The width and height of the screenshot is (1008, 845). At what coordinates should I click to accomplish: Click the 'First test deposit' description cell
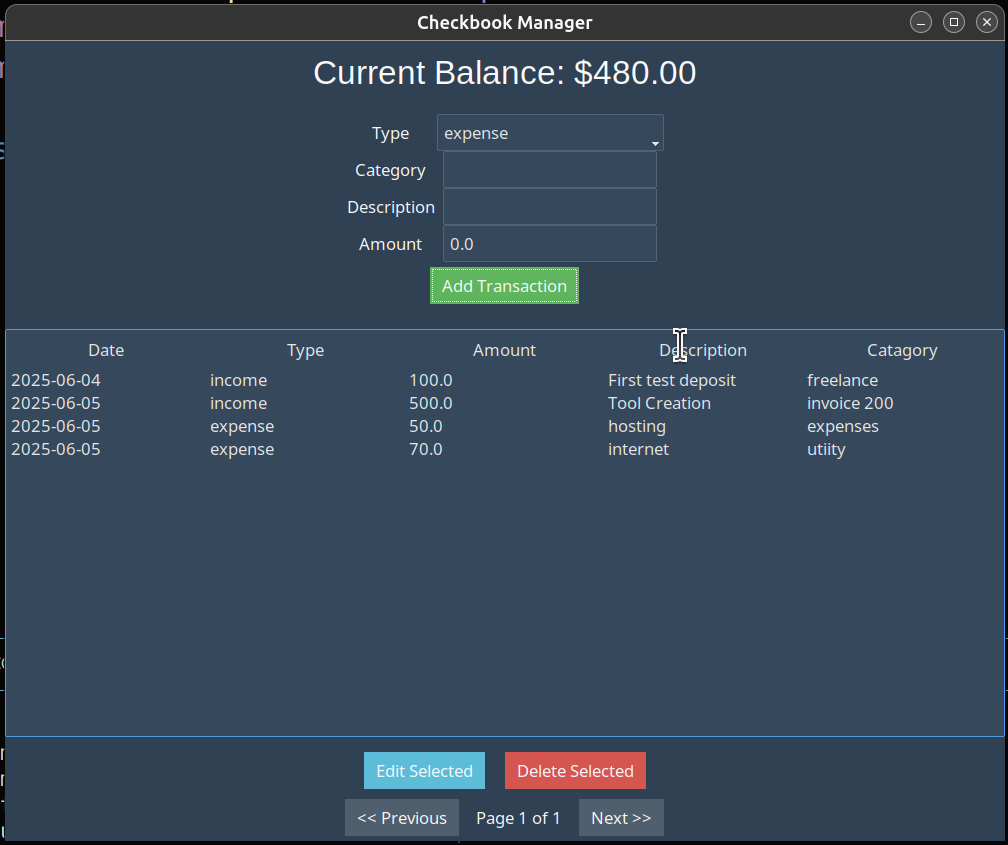(x=672, y=380)
